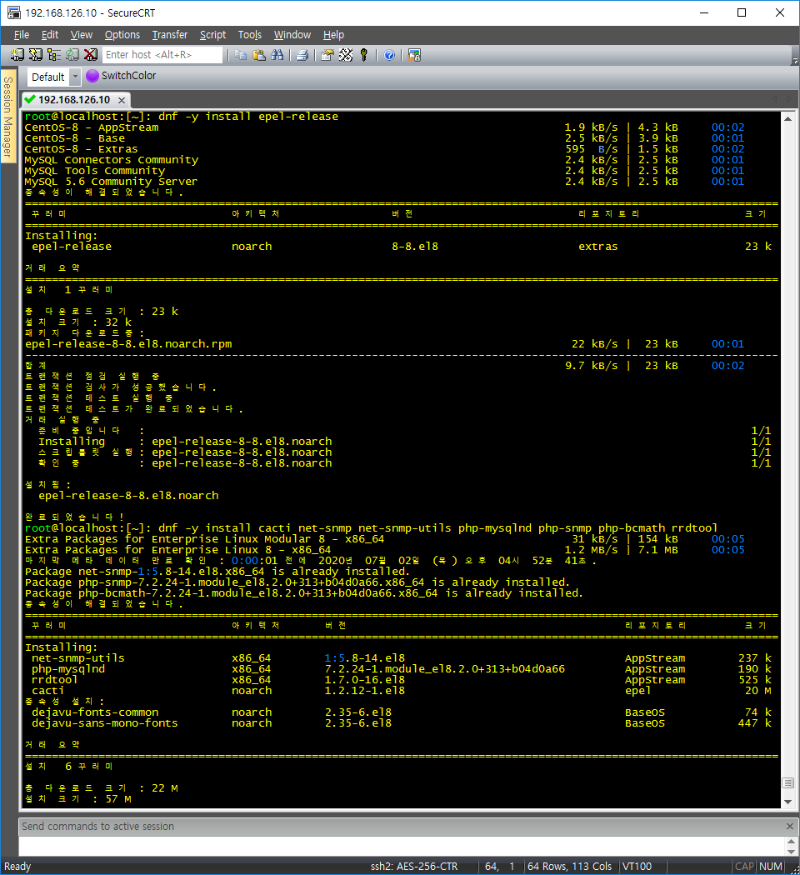Click the Paste icon in the toolbar
800x875 pixels.
coord(259,55)
